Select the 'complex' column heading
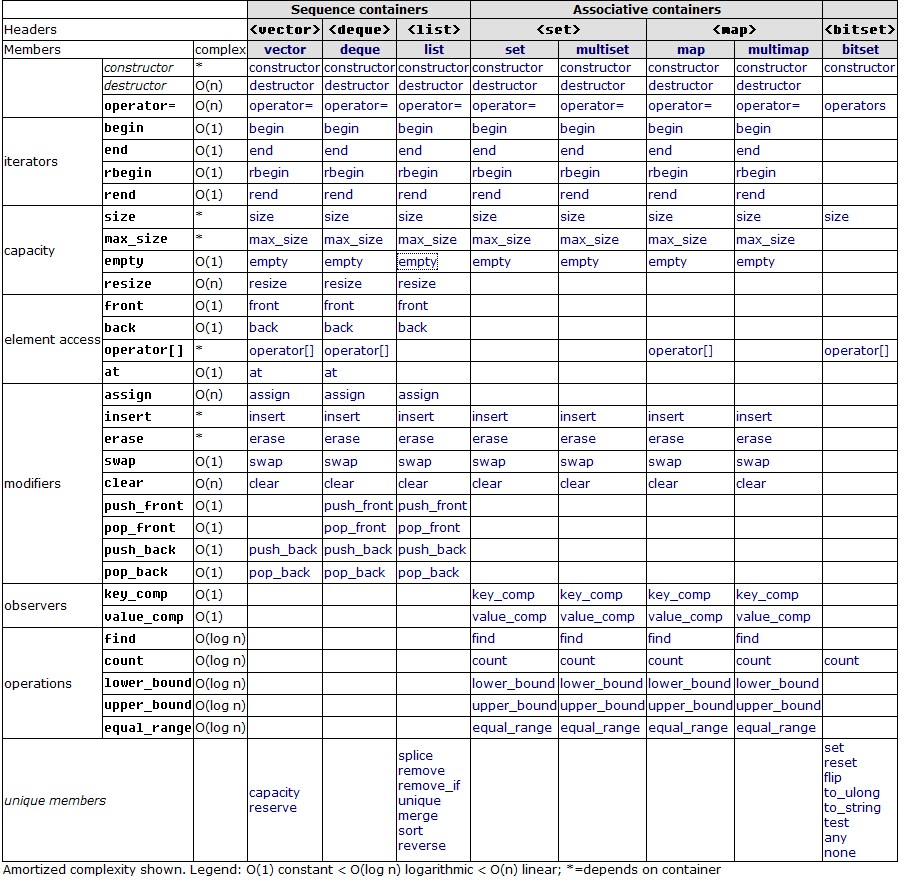The height and width of the screenshot is (883, 905). (220, 50)
